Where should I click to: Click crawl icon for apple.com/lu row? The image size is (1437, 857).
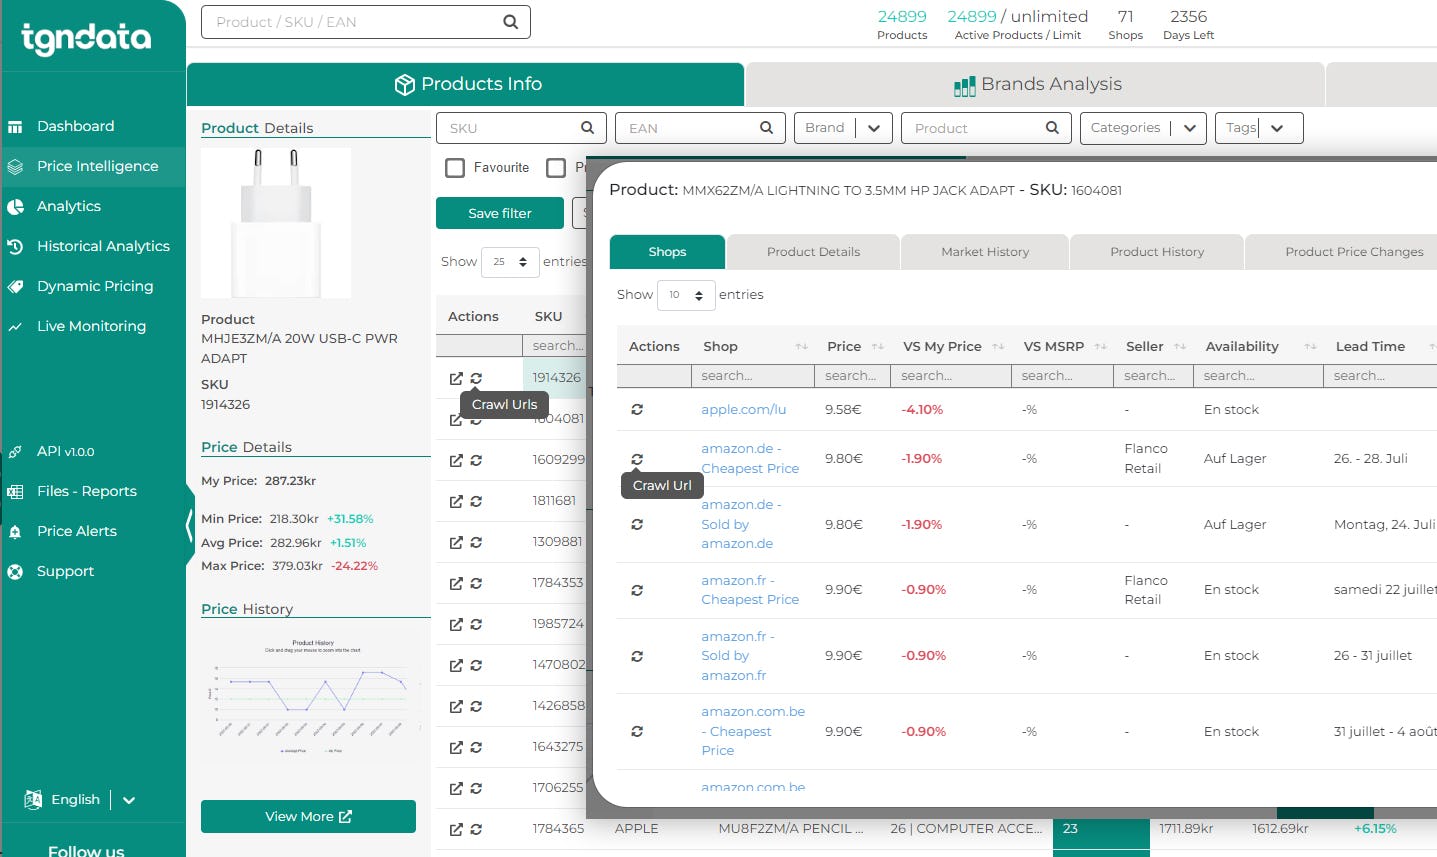637,409
